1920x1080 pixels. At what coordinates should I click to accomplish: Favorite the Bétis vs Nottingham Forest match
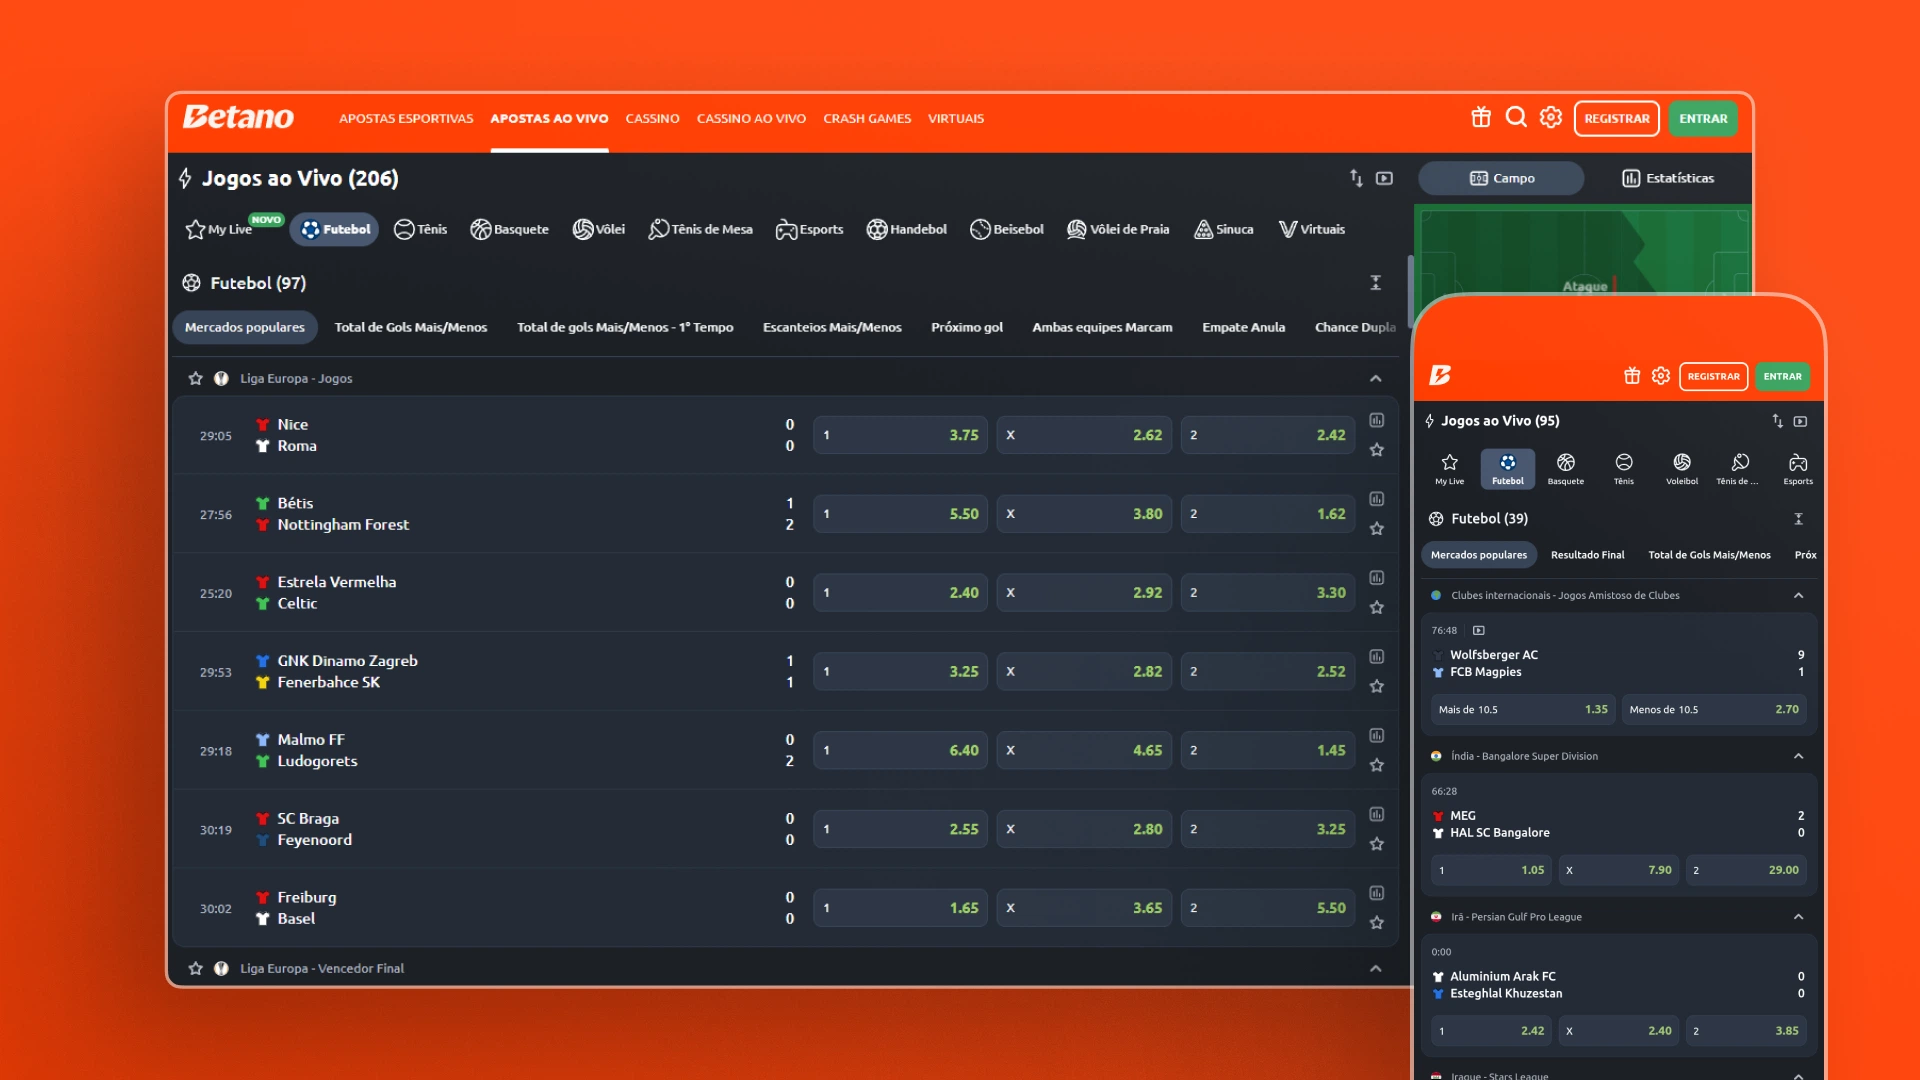1377,529
